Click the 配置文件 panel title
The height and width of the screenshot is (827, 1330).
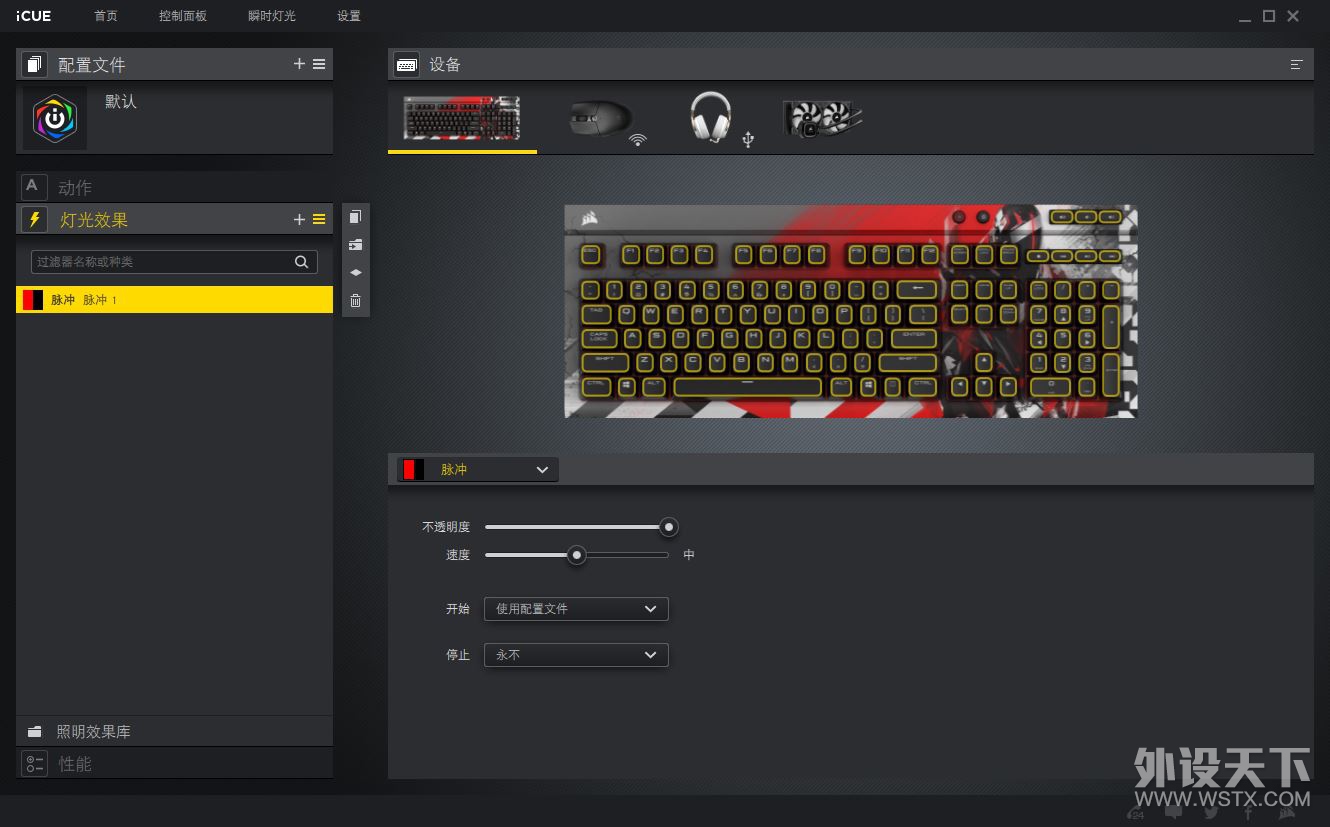point(92,65)
